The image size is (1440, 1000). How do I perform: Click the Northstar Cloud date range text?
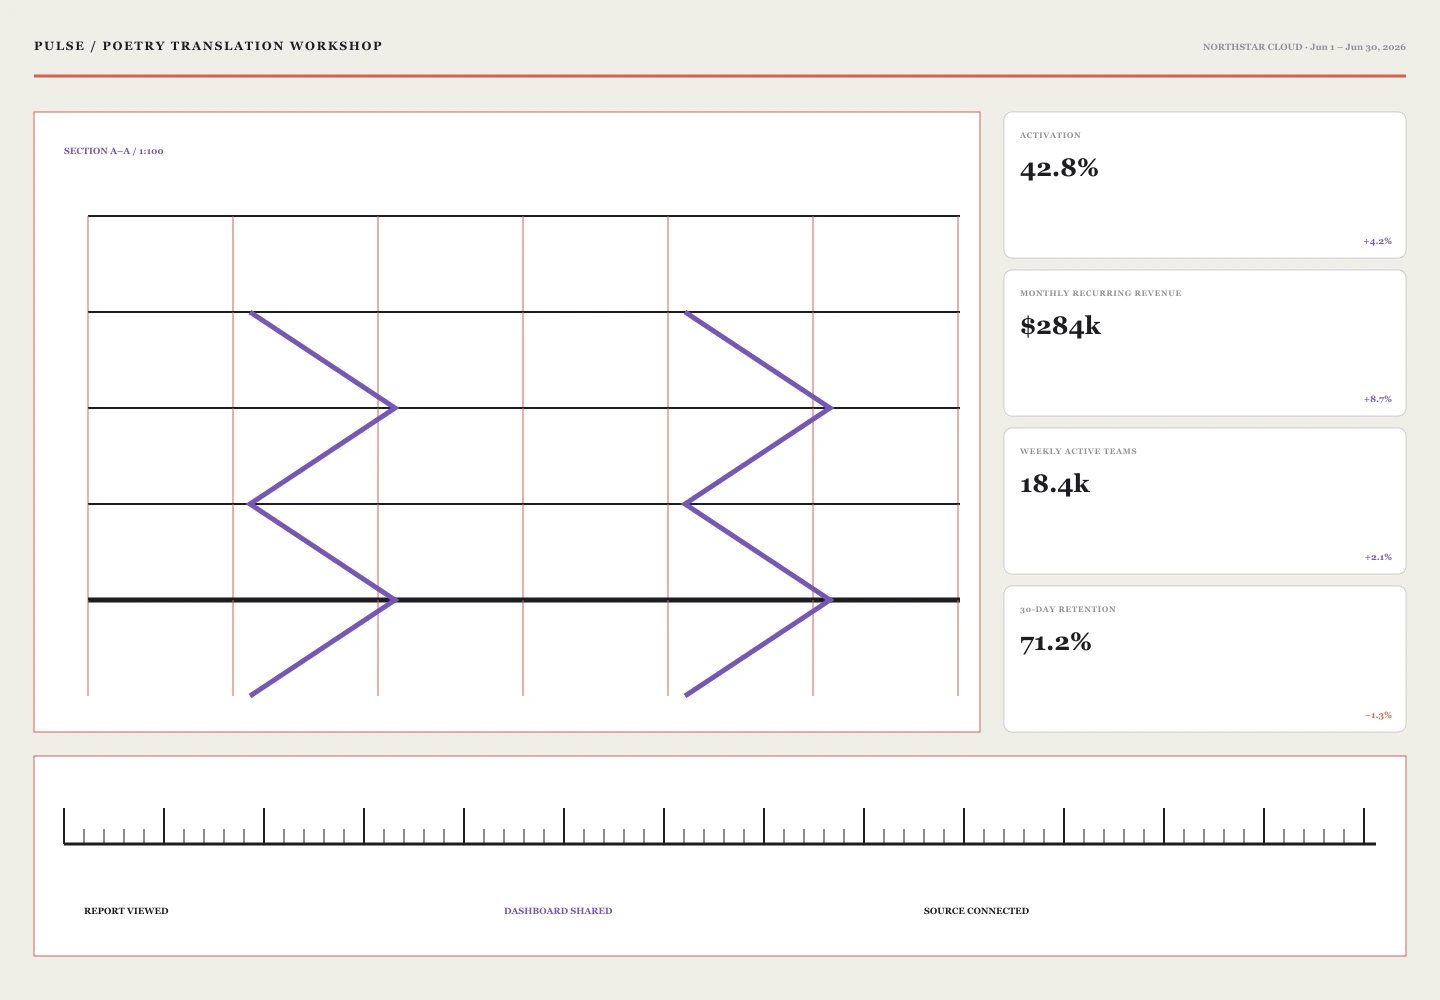1304,47
